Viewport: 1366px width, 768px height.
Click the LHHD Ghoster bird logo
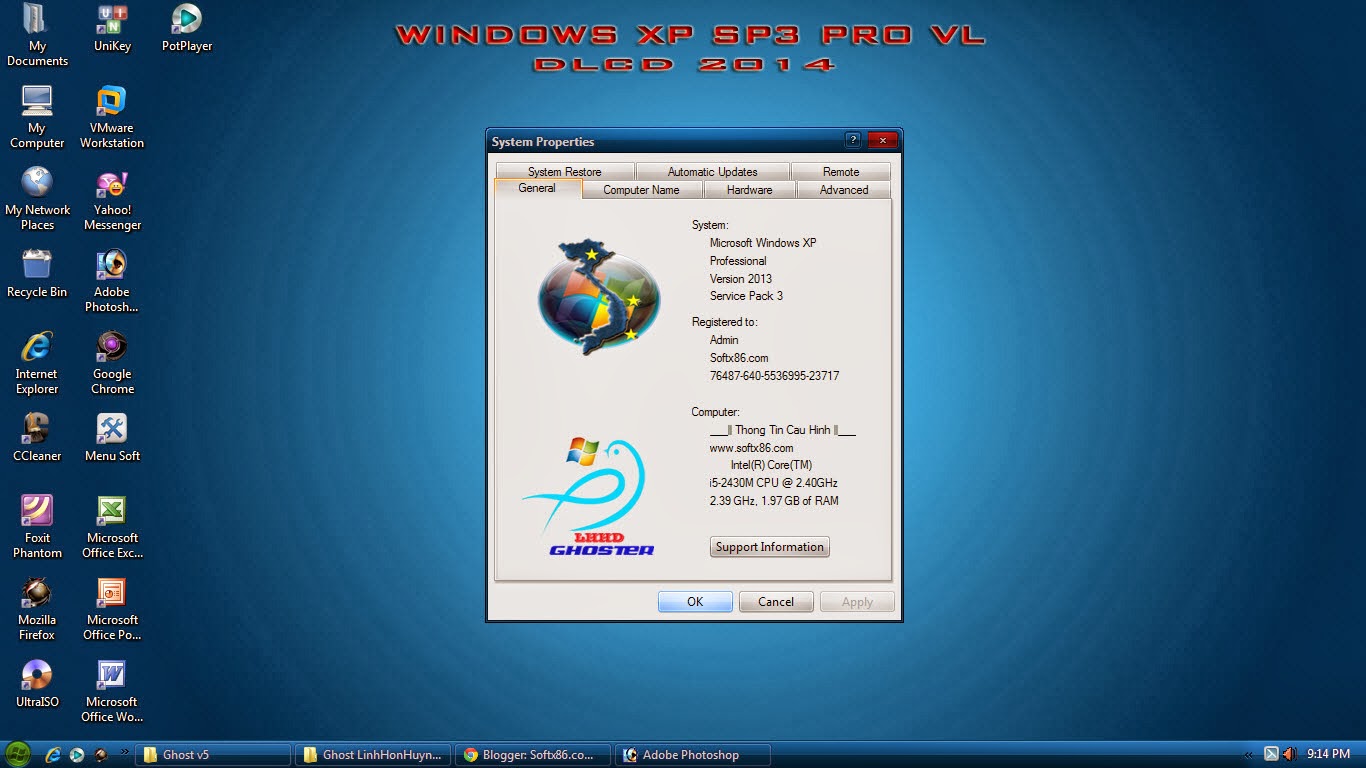point(588,496)
